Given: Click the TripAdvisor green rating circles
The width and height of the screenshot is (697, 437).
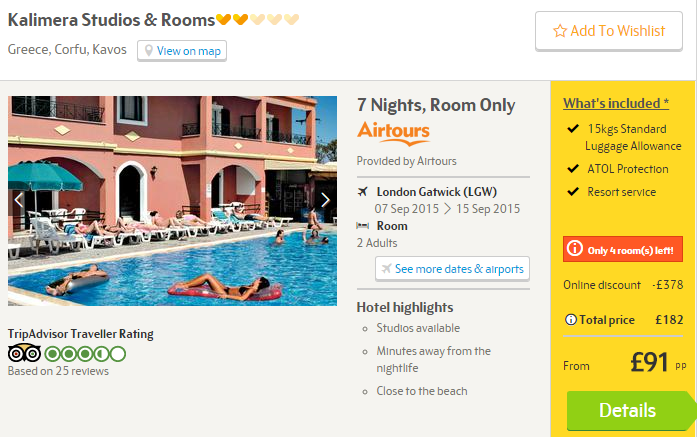Looking at the screenshot, I should [x=85, y=354].
